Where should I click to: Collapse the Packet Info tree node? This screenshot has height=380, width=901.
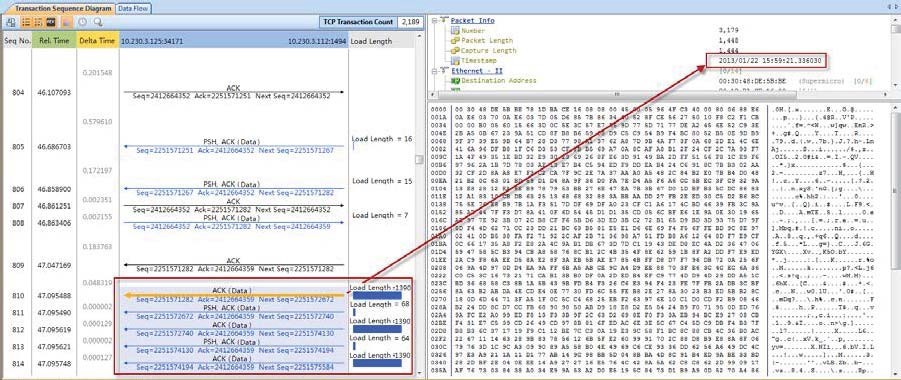coord(434,20)
